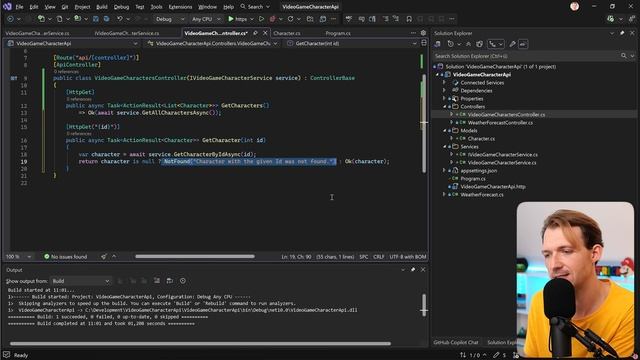640x360 pixels.
Task: Pin the VideoGameCharactersController tab
Action: click(x=256, y=33)
